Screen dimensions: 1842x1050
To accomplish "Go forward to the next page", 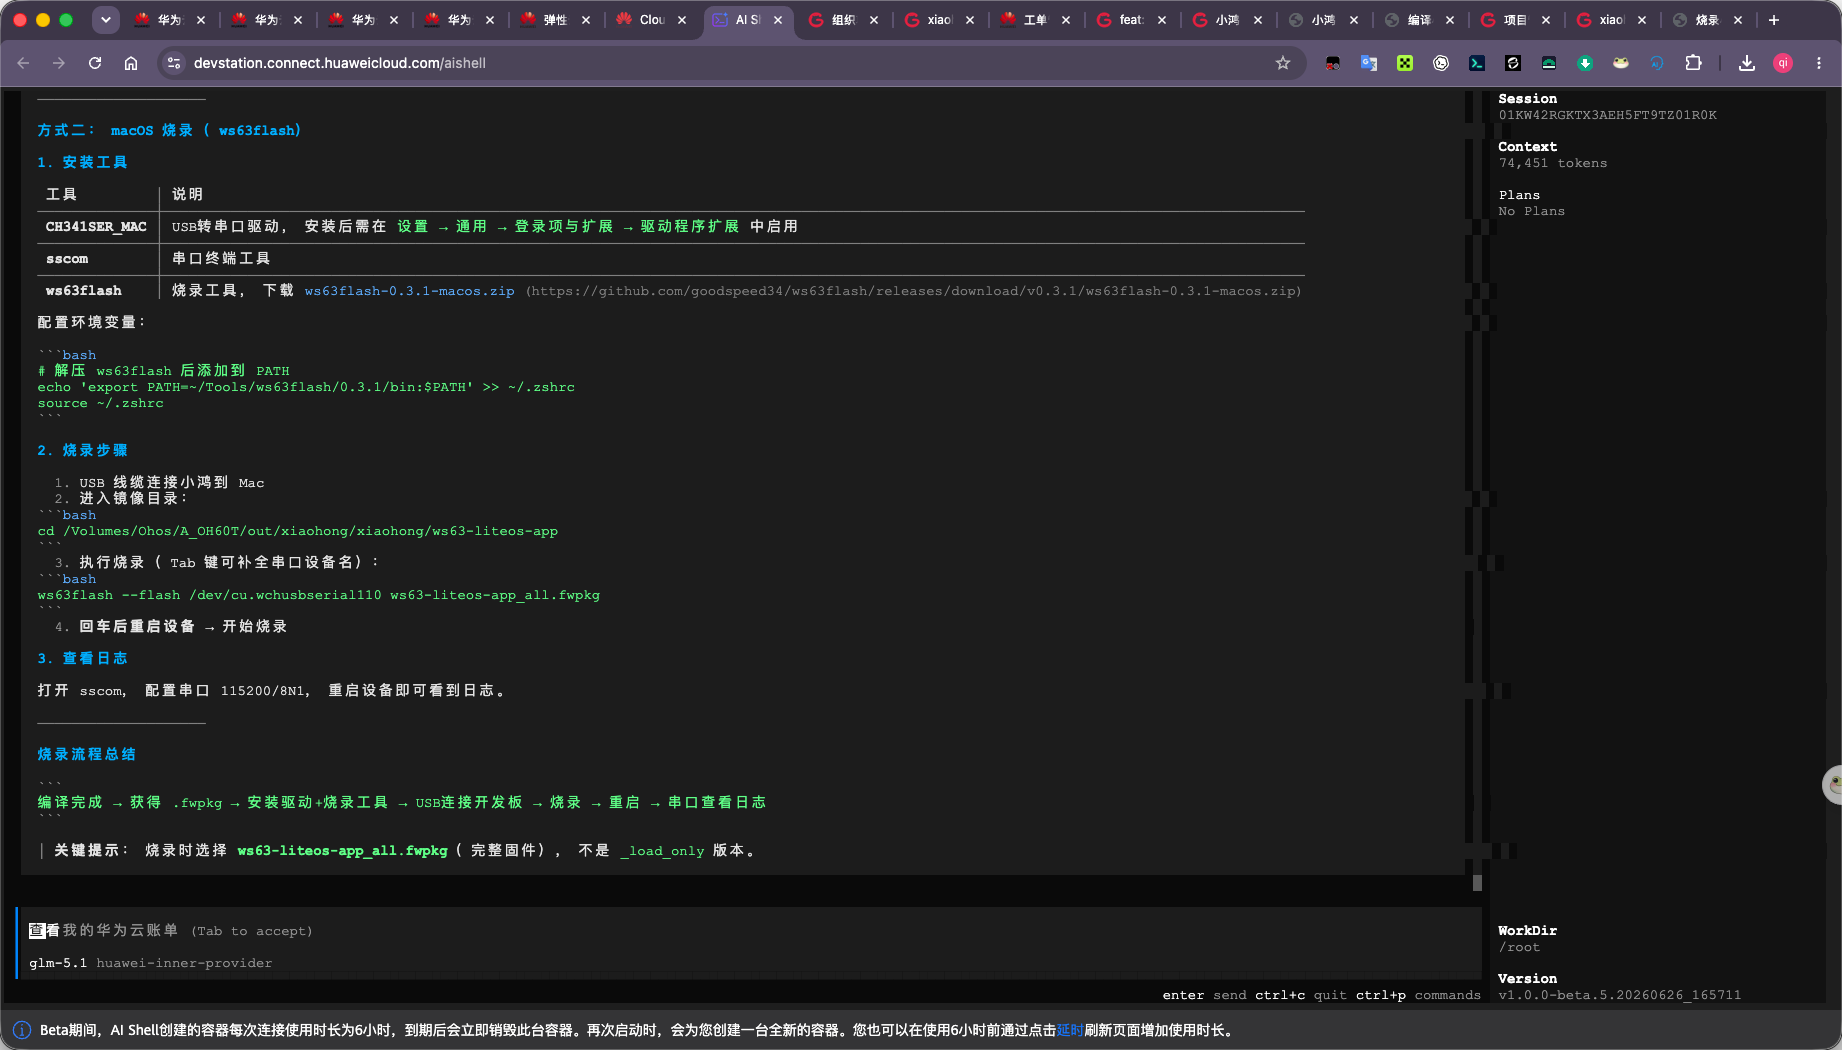I will pos(59,63).
